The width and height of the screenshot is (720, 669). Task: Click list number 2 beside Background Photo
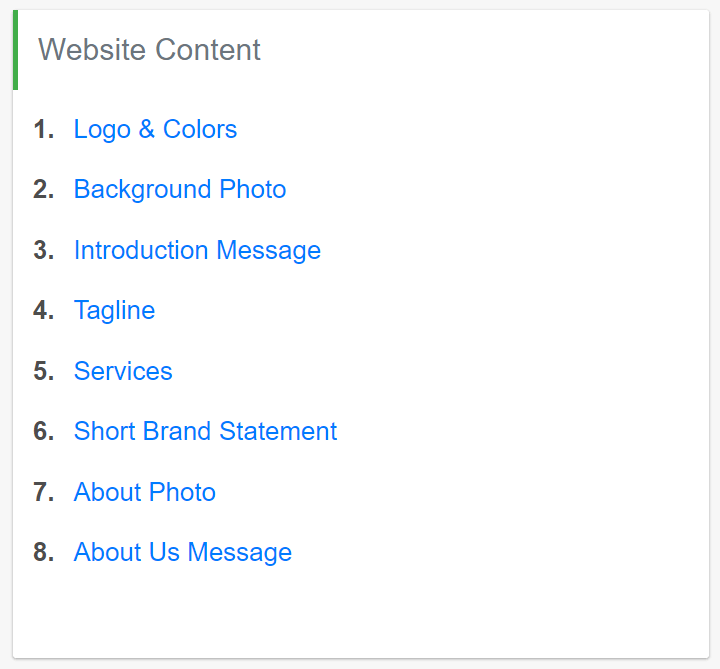click(x=44, y=190)
